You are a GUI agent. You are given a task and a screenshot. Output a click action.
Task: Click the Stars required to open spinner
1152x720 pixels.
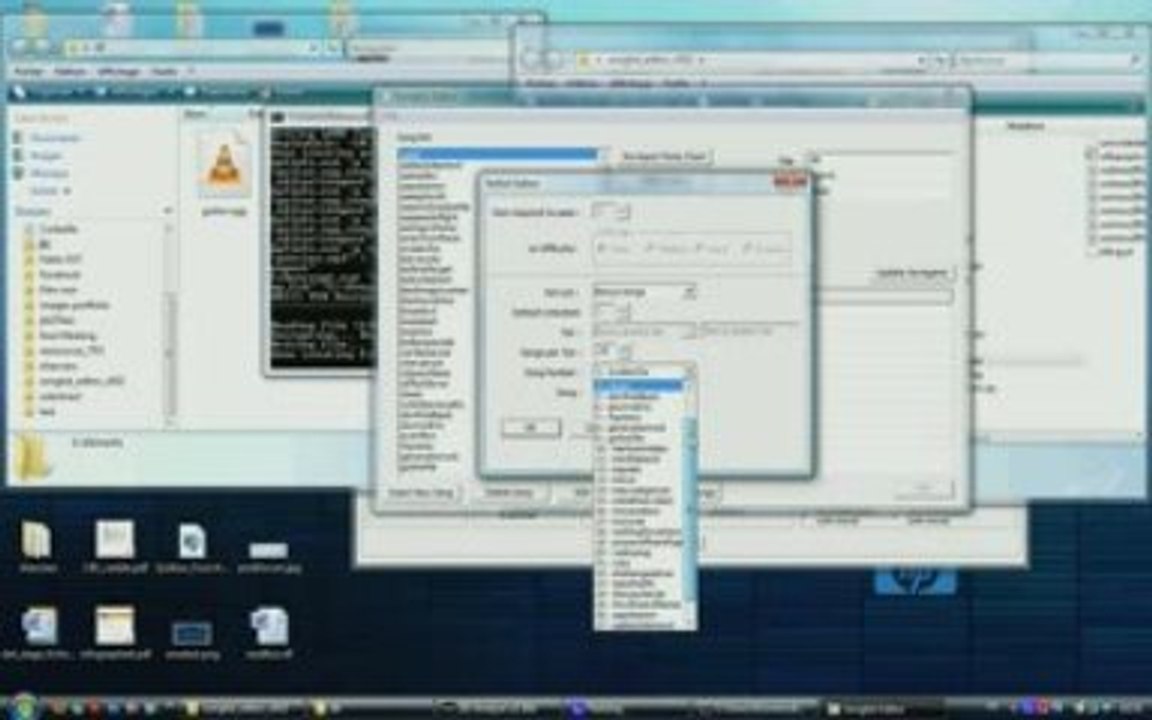611,212
